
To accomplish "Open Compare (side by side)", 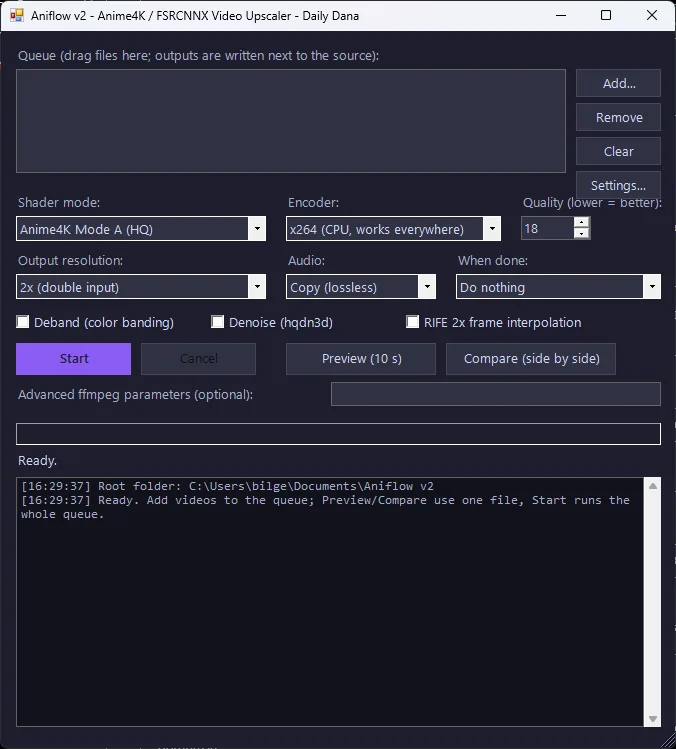I will tap(531, 359).
